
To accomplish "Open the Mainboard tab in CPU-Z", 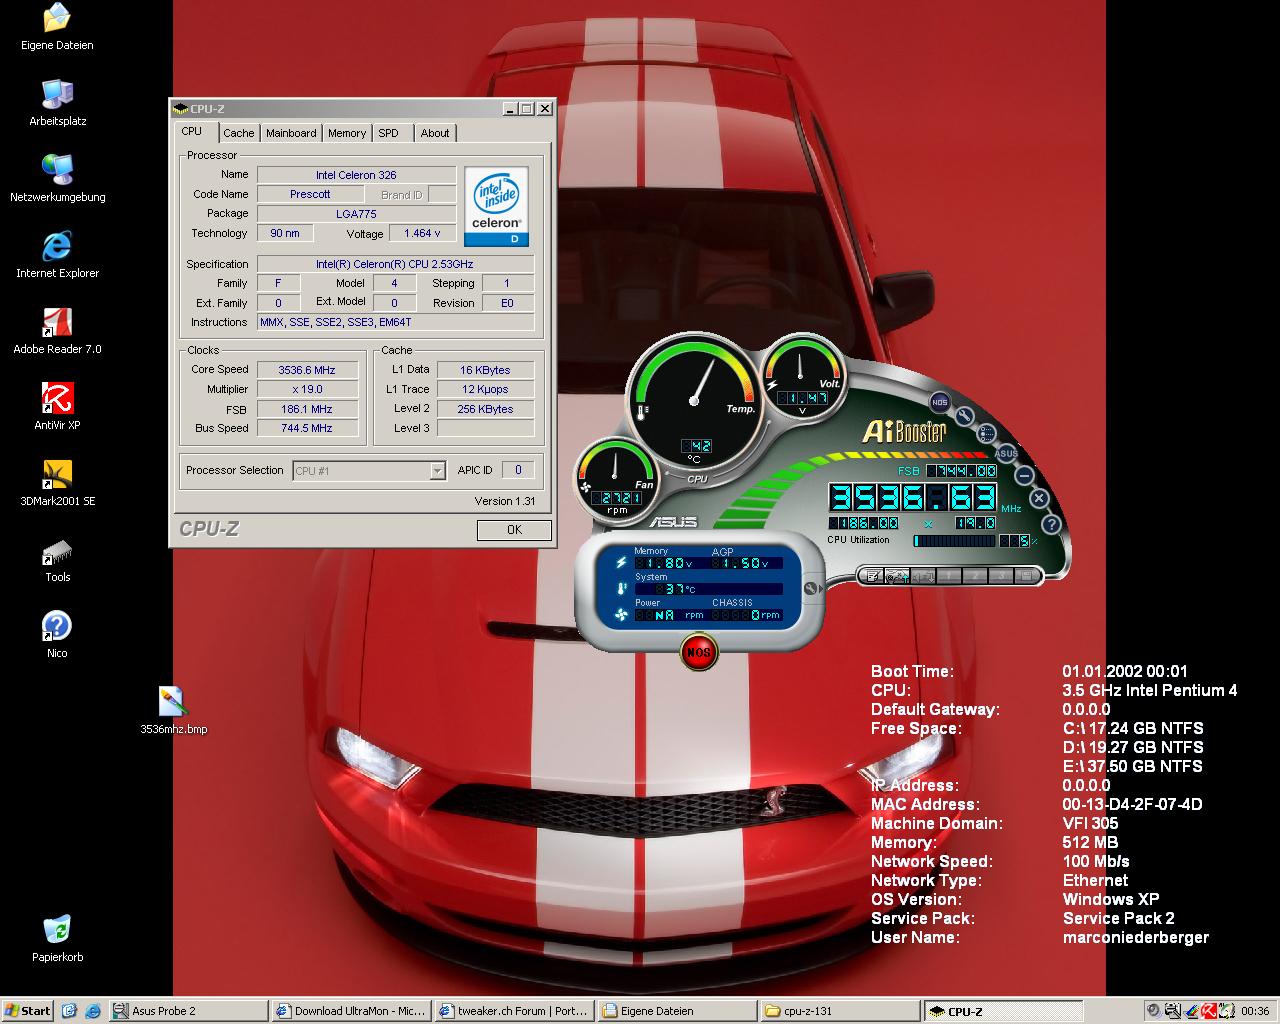I will [291, 133].
